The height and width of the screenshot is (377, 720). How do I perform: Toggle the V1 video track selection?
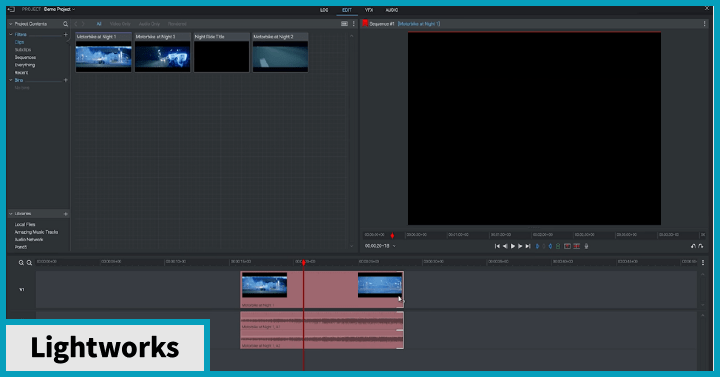[x=22, y=290]
